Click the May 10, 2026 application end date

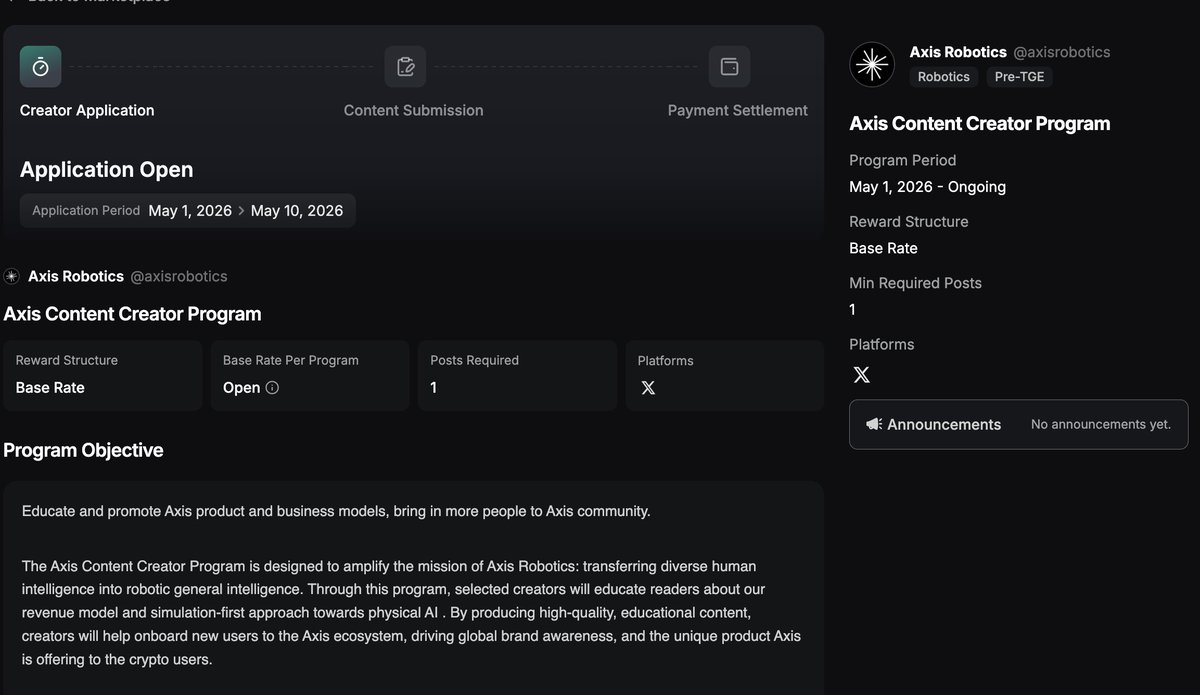click(297, 211)
